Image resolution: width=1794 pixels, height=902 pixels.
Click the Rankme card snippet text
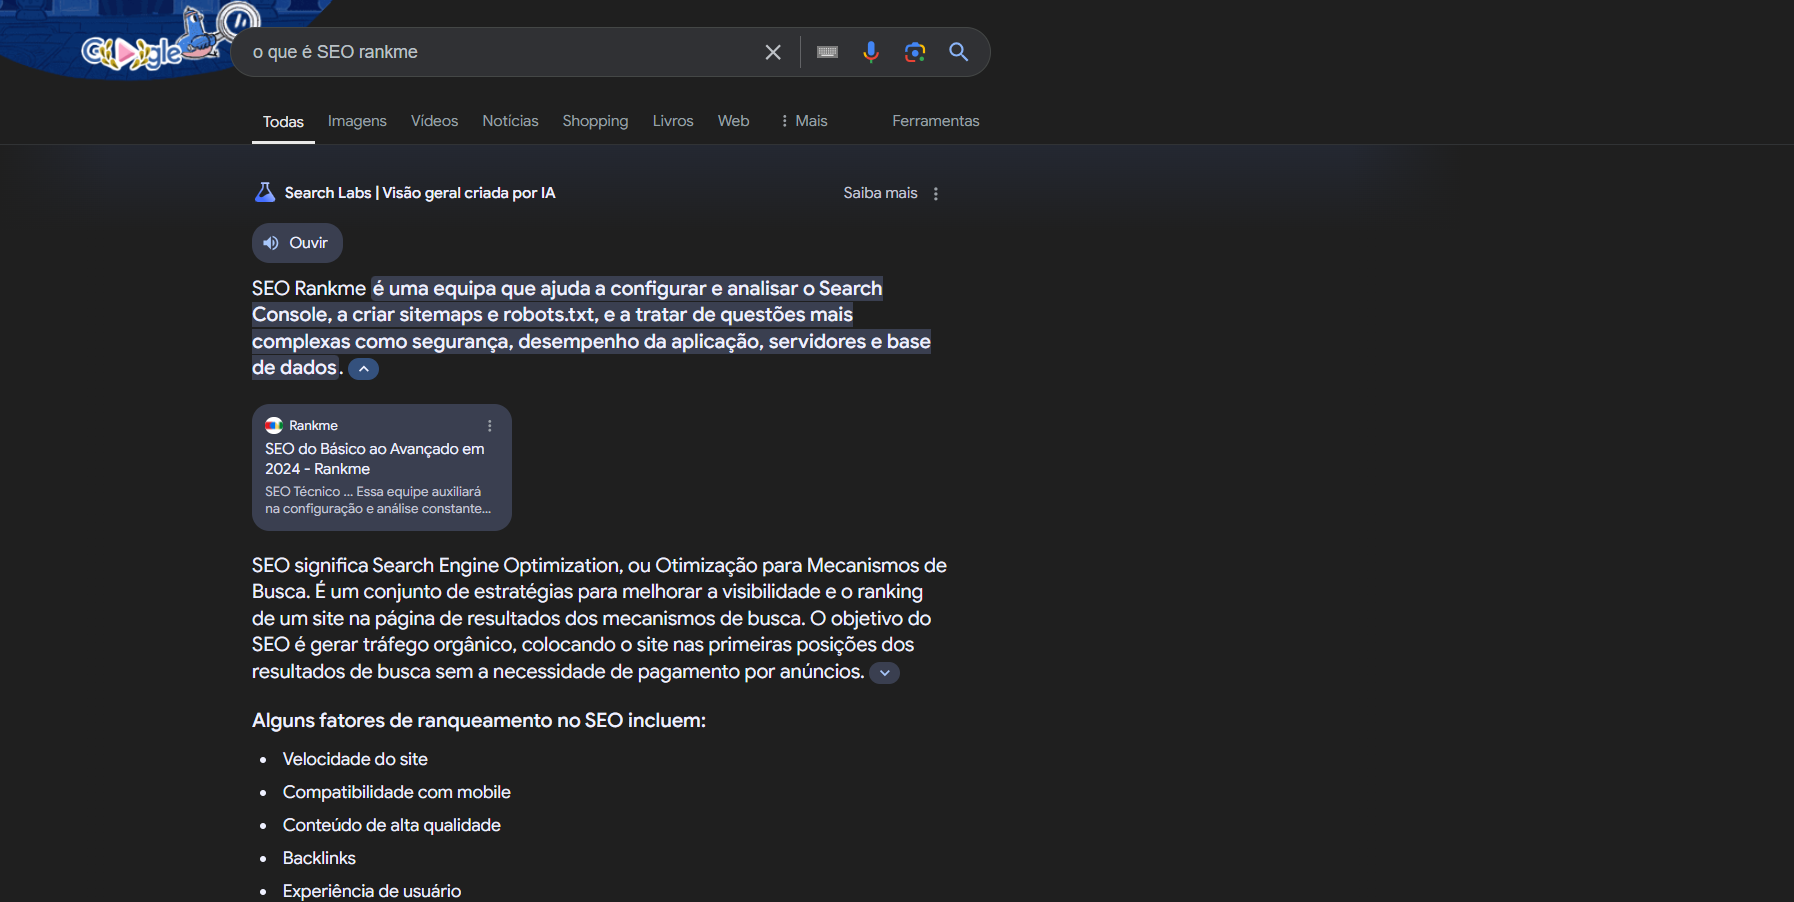coord(378,500)
